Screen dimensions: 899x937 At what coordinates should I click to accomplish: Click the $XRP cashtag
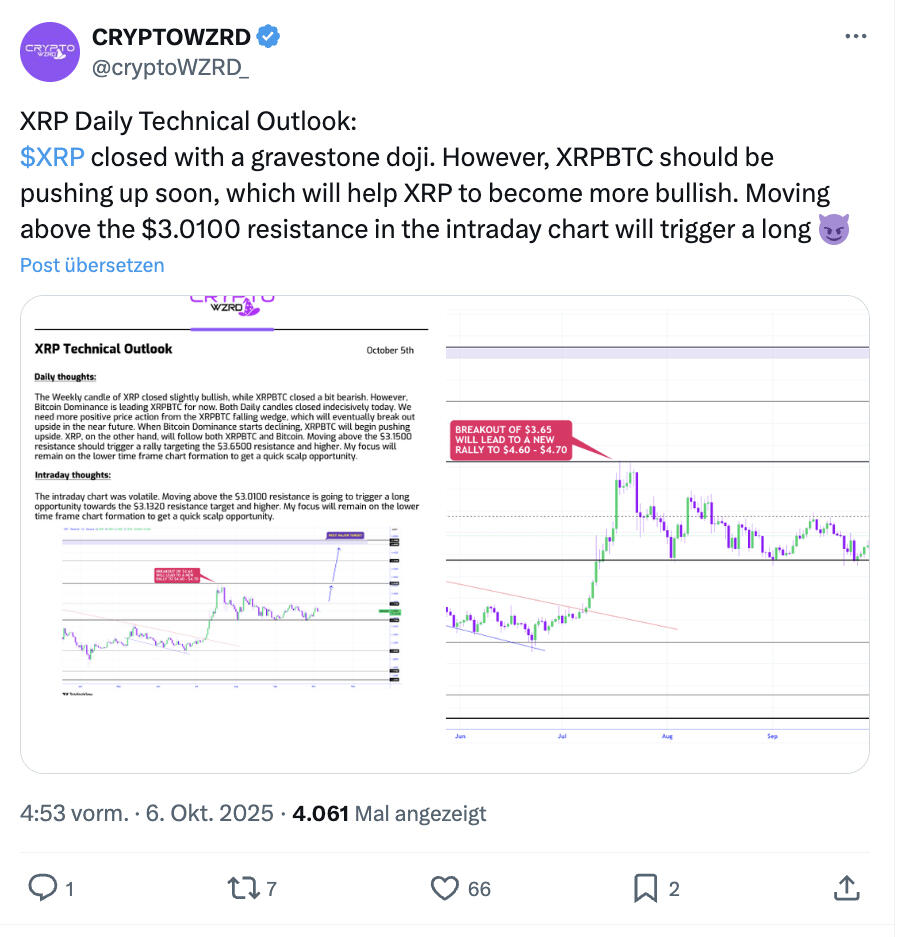tap(52, 158)
